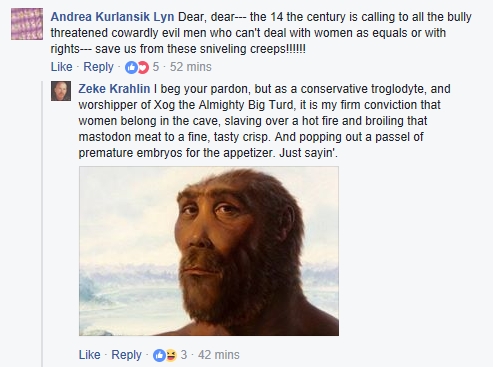Visit Zeke Krahlin's profile name link

click(x=114, y=89)
